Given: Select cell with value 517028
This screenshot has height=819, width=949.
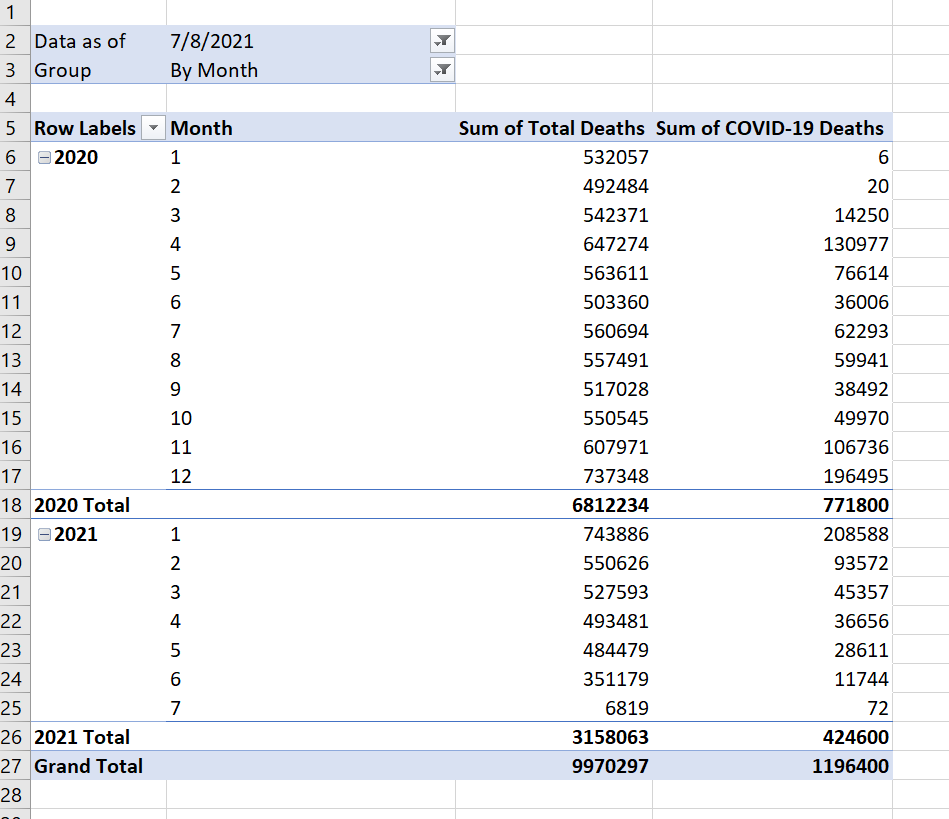Looking at the screenshot, I should [554, 389].
